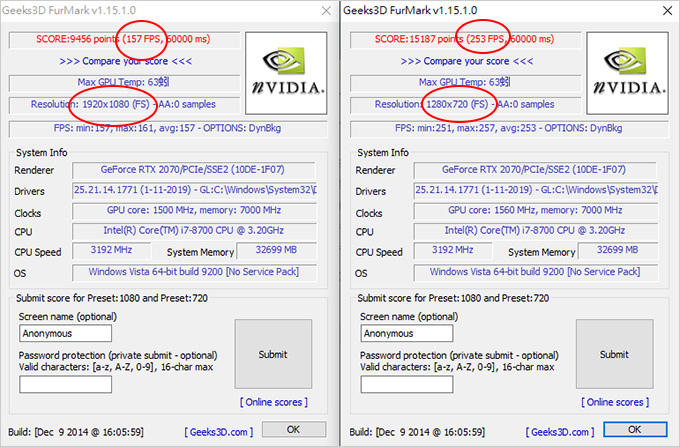Click the Build Dec 9 2014 text, left window
The height and width of the screenshot is (447, 680).
[76, 432]
